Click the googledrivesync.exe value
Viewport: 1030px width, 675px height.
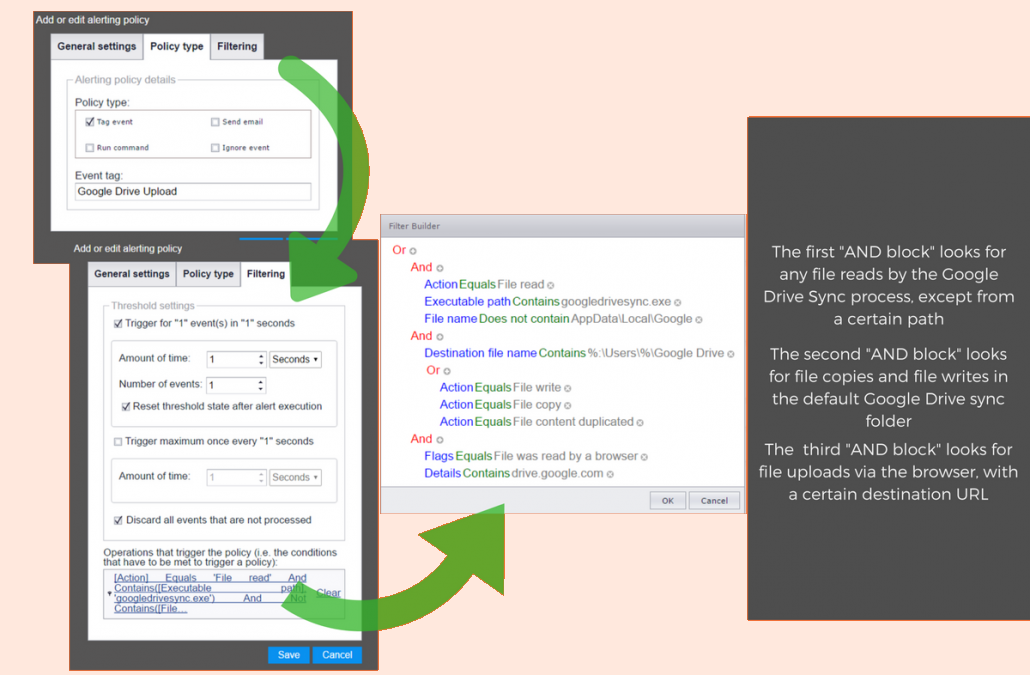tap(616, 302)
